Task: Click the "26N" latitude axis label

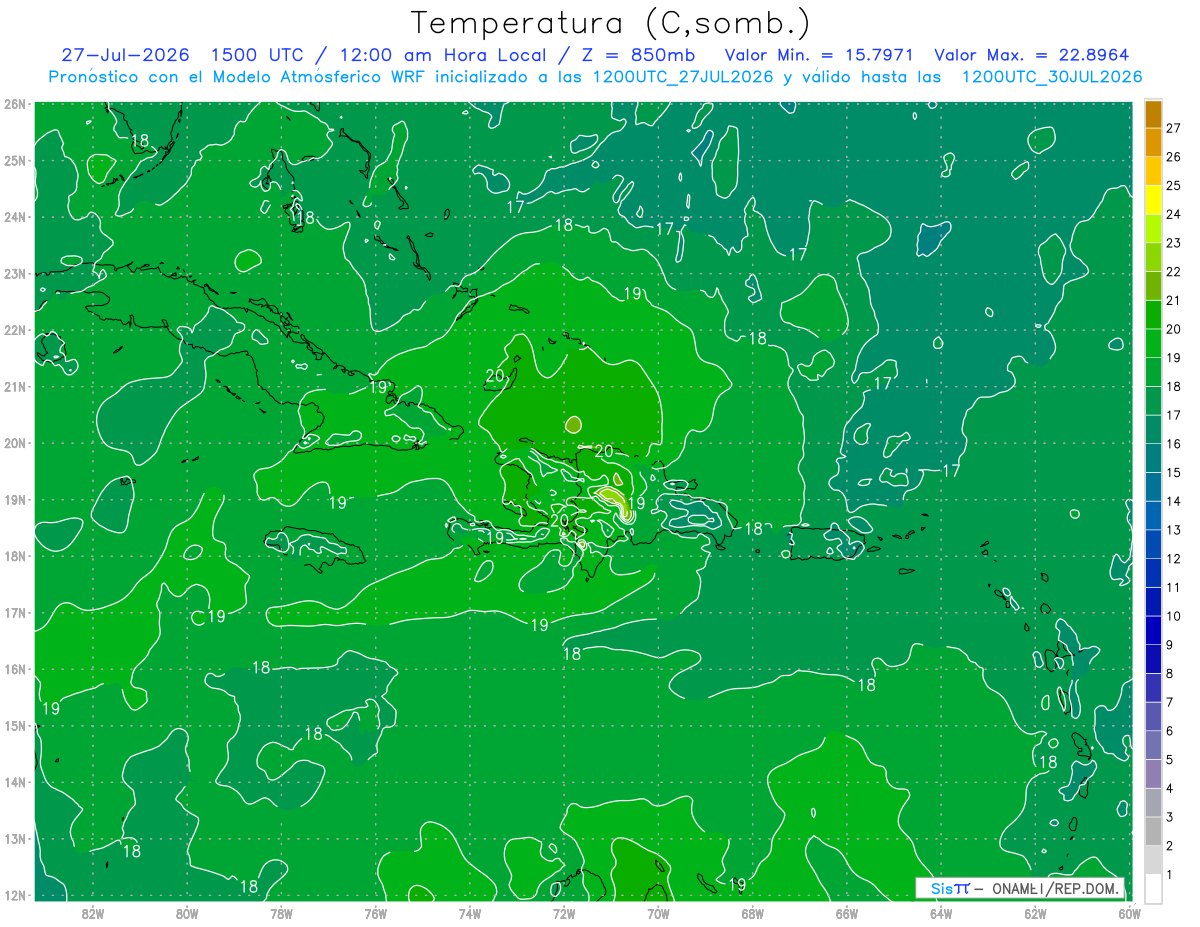Action: [14, 104]
